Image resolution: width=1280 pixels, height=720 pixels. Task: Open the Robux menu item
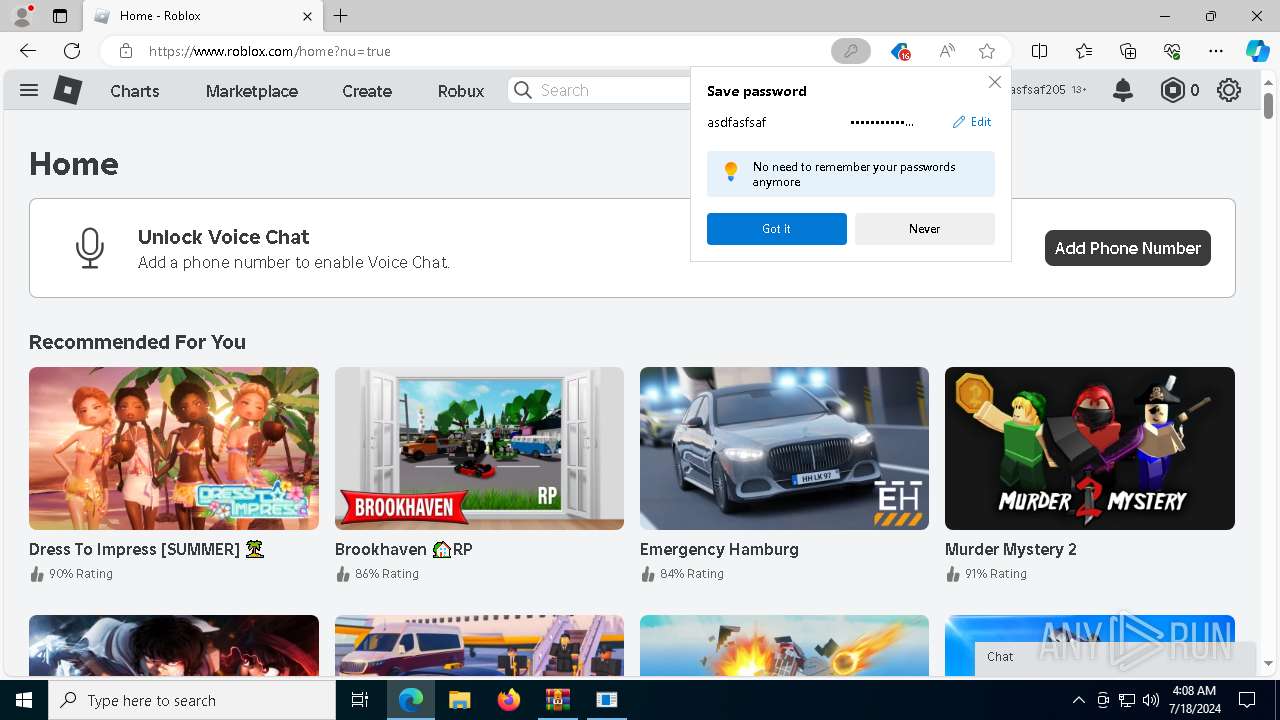461,91
